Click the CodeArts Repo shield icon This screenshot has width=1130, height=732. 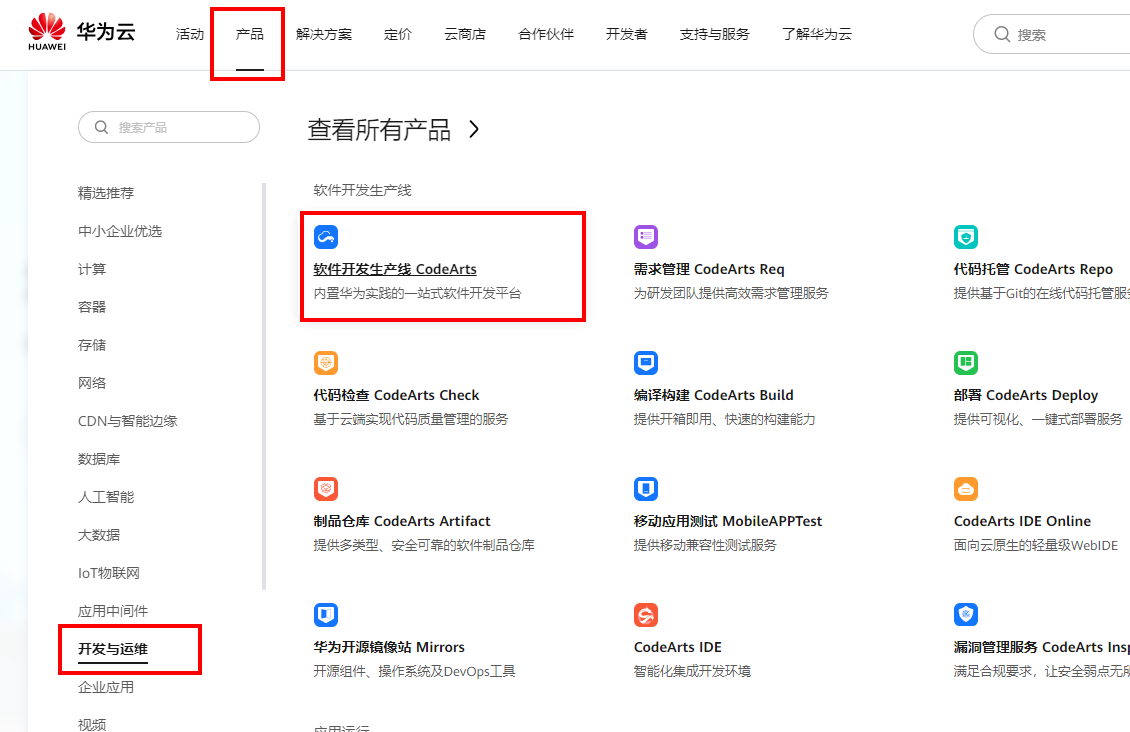[x=966, y=237]
